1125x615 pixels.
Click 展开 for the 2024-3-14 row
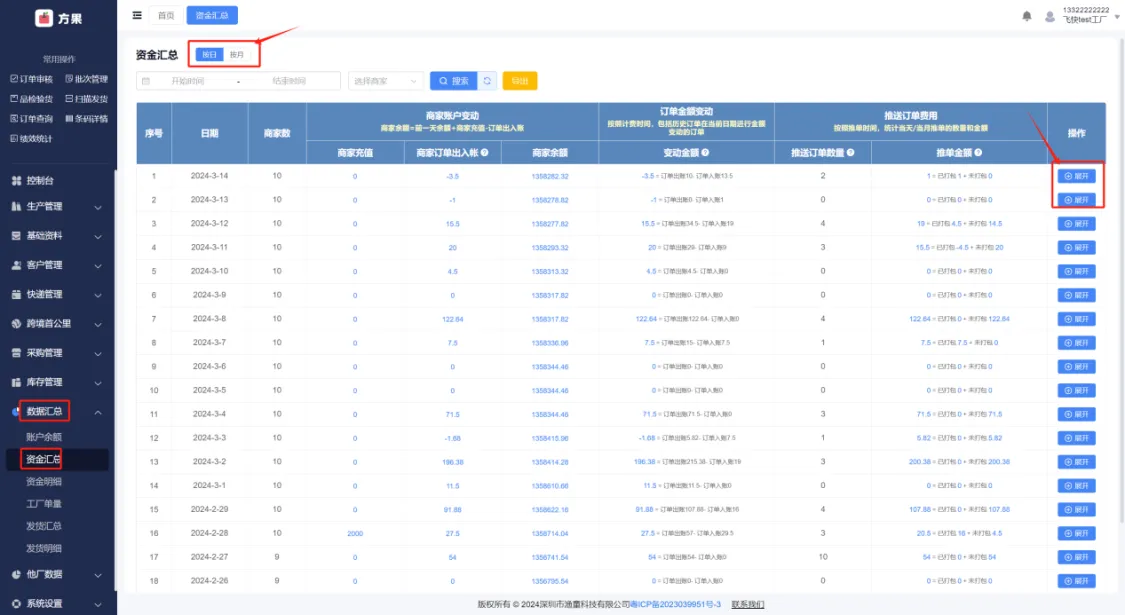coord(1076,176)
